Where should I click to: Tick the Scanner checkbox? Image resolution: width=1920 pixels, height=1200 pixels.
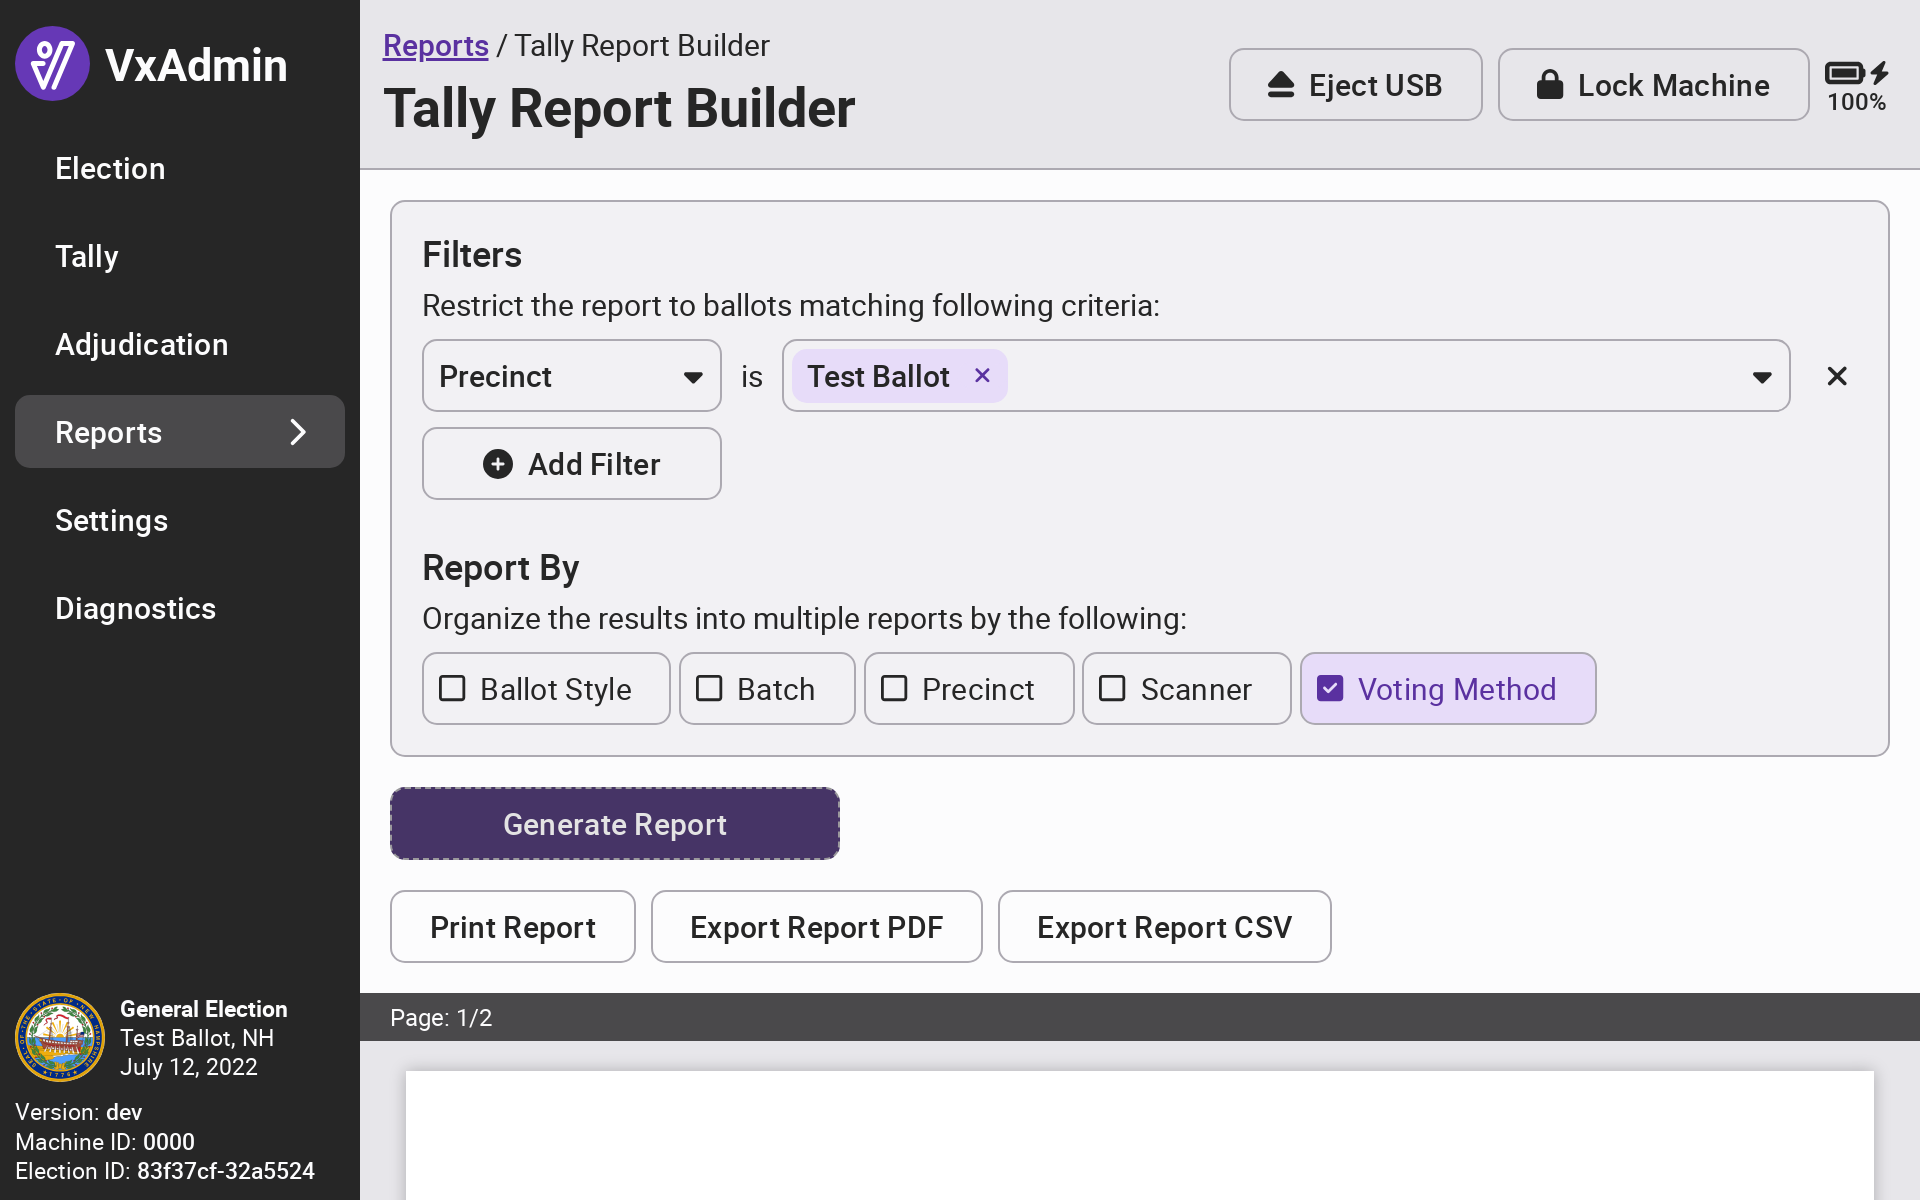(x=1112, y=689)
